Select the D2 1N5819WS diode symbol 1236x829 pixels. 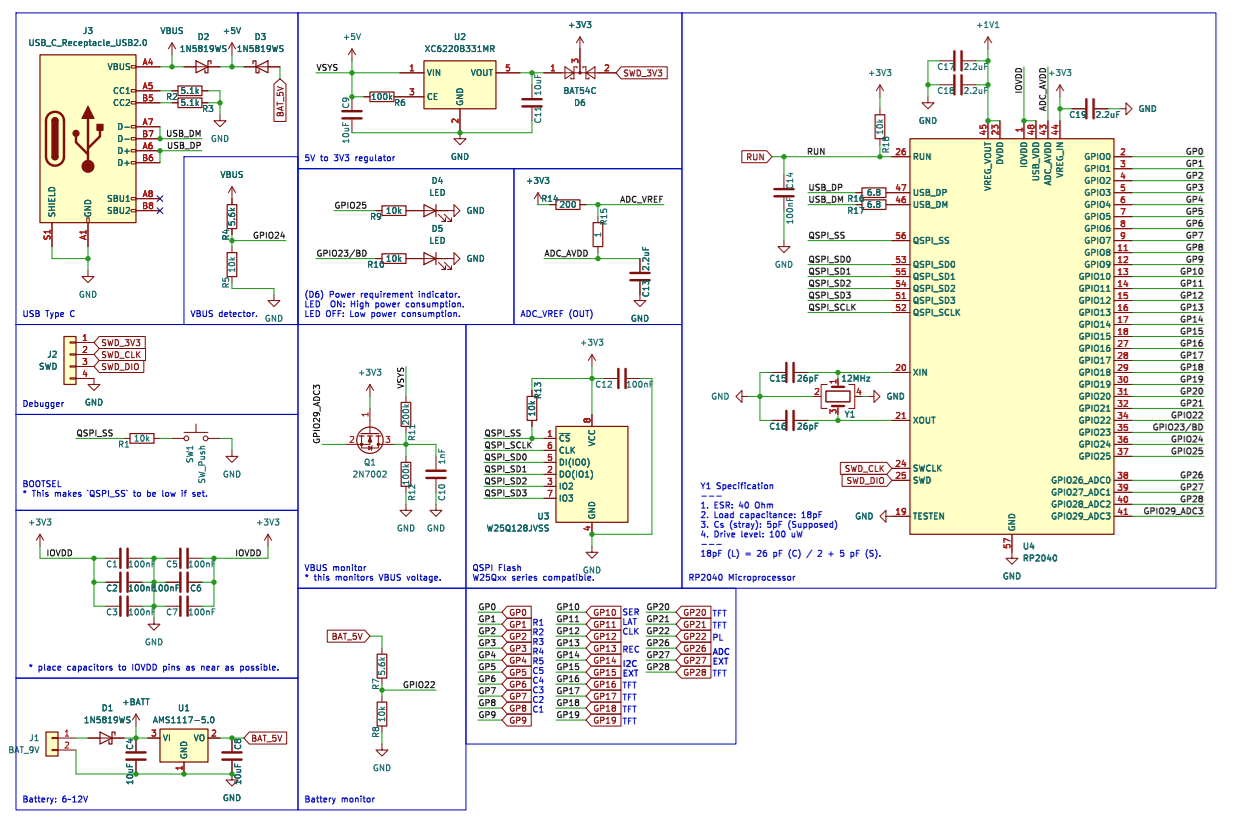(204, 66)
